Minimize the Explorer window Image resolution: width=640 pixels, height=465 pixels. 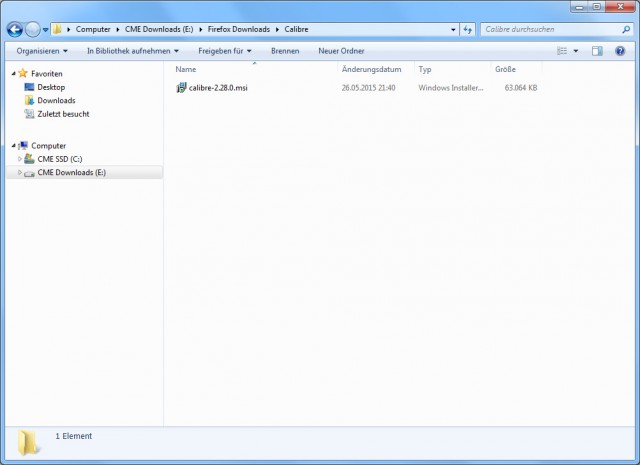click(x=580, y=7)
